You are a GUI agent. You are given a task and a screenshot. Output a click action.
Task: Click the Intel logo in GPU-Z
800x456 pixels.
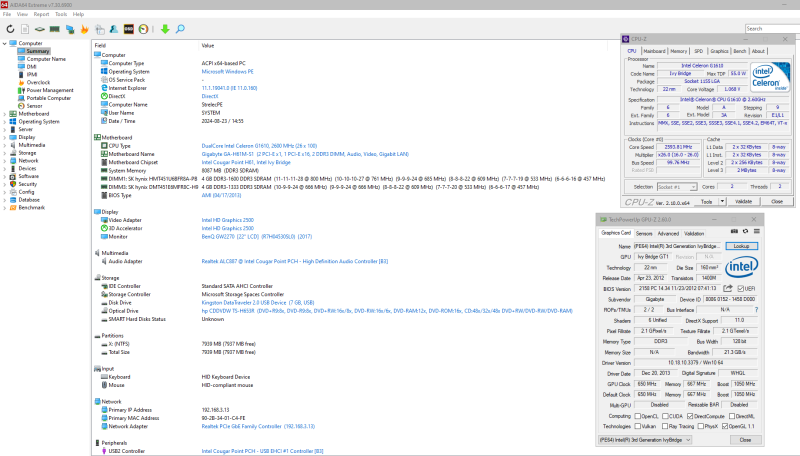(742, 267)
